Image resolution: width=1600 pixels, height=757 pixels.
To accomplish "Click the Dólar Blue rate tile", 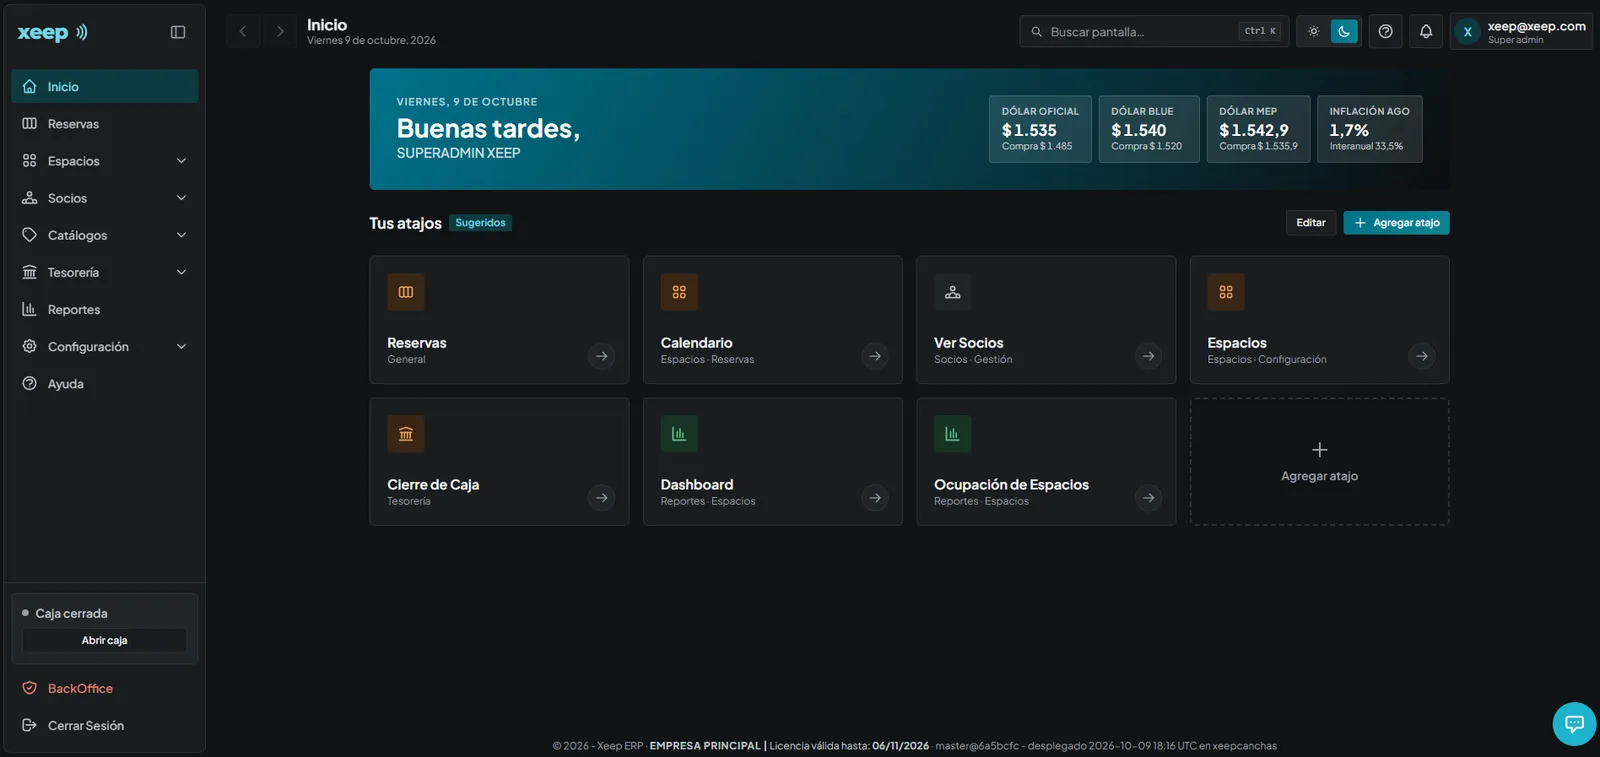I will tap(1149, 129).
